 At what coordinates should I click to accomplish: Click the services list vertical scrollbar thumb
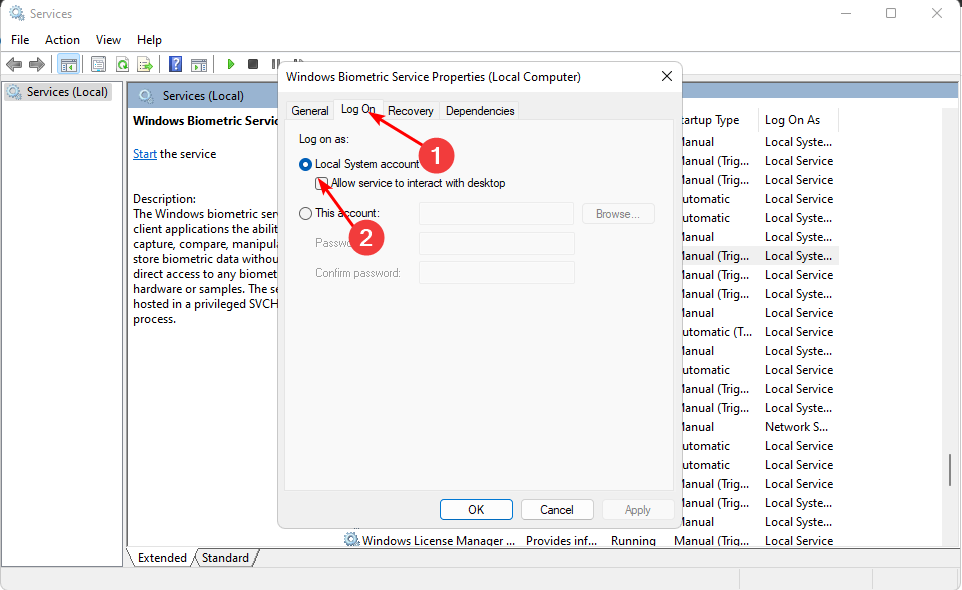click(x=950, y=470)
